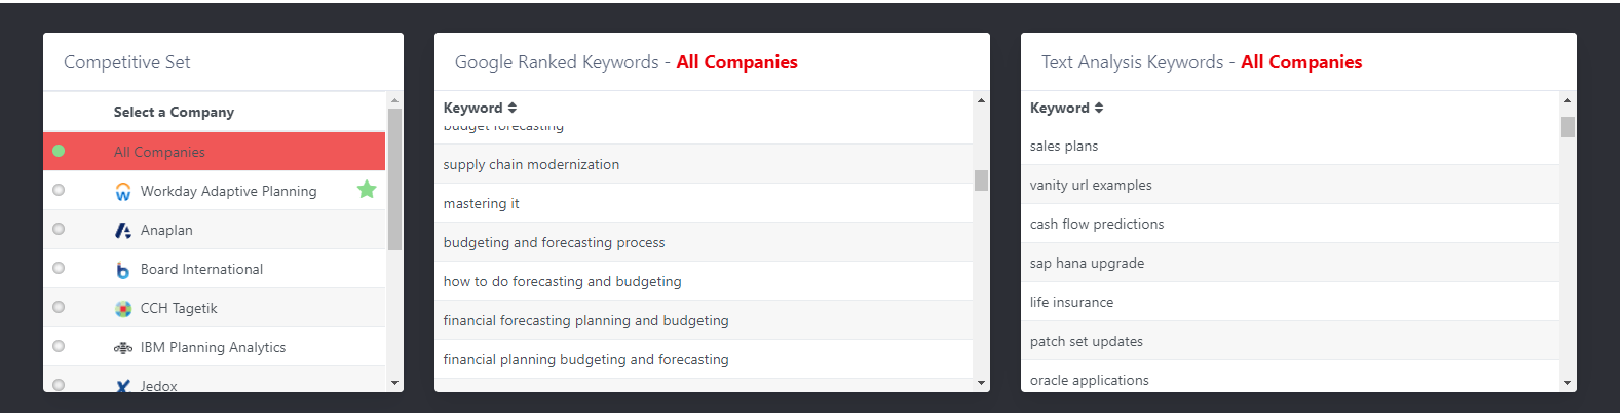Click the Board International logo icon
1620x413 pixels.
(x=123, y=270)
